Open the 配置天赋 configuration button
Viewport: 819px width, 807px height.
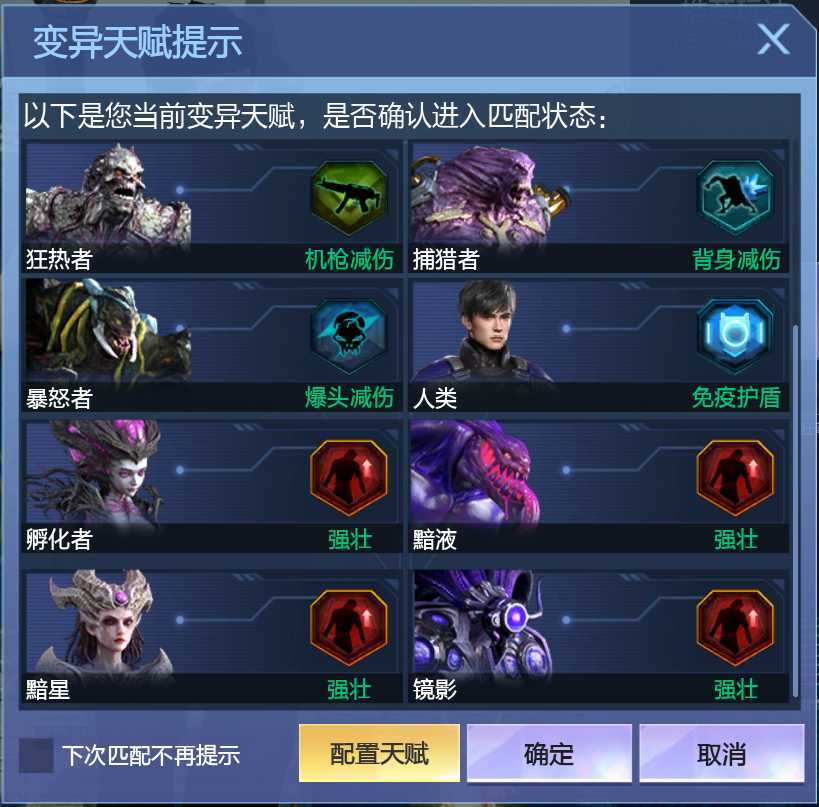click(x=379, y=753)
